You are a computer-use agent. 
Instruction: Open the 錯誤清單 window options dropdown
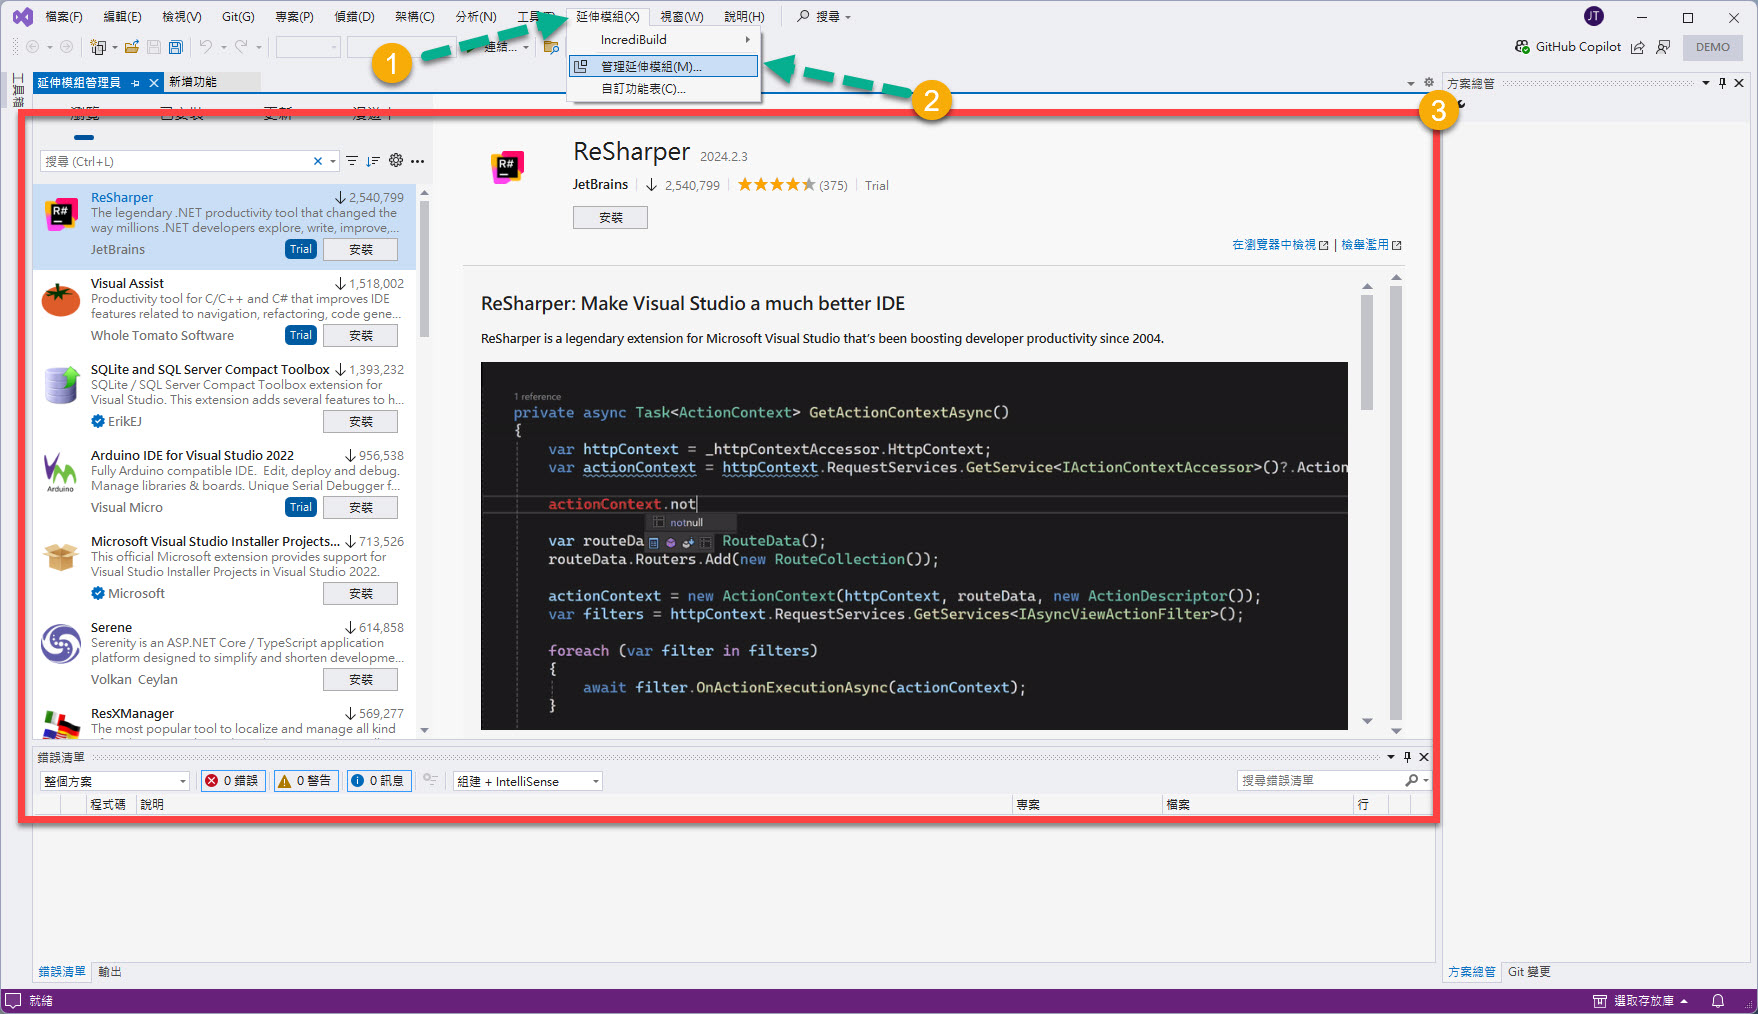click(1390, 757)
